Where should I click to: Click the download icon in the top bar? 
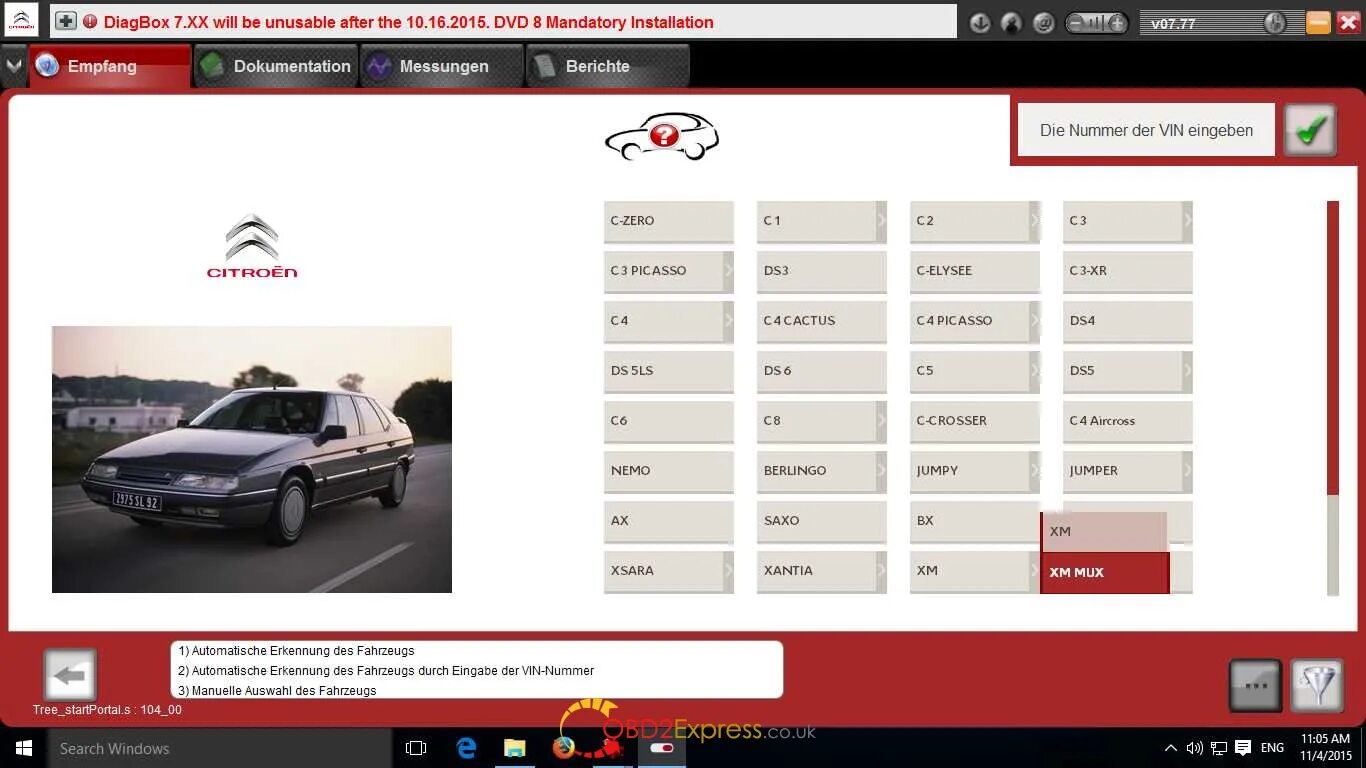[980, 22]
